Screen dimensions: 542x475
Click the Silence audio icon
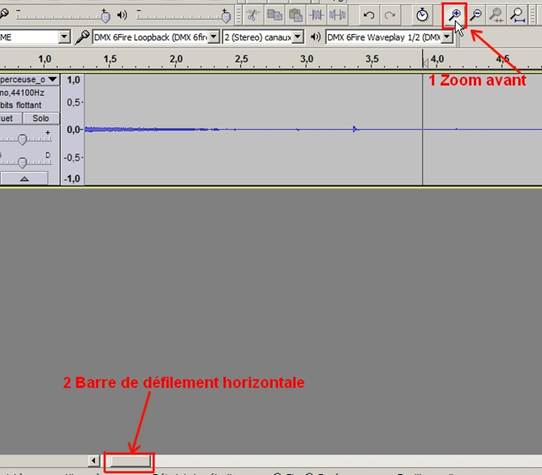pyautogui.click(x=337, y=15)
